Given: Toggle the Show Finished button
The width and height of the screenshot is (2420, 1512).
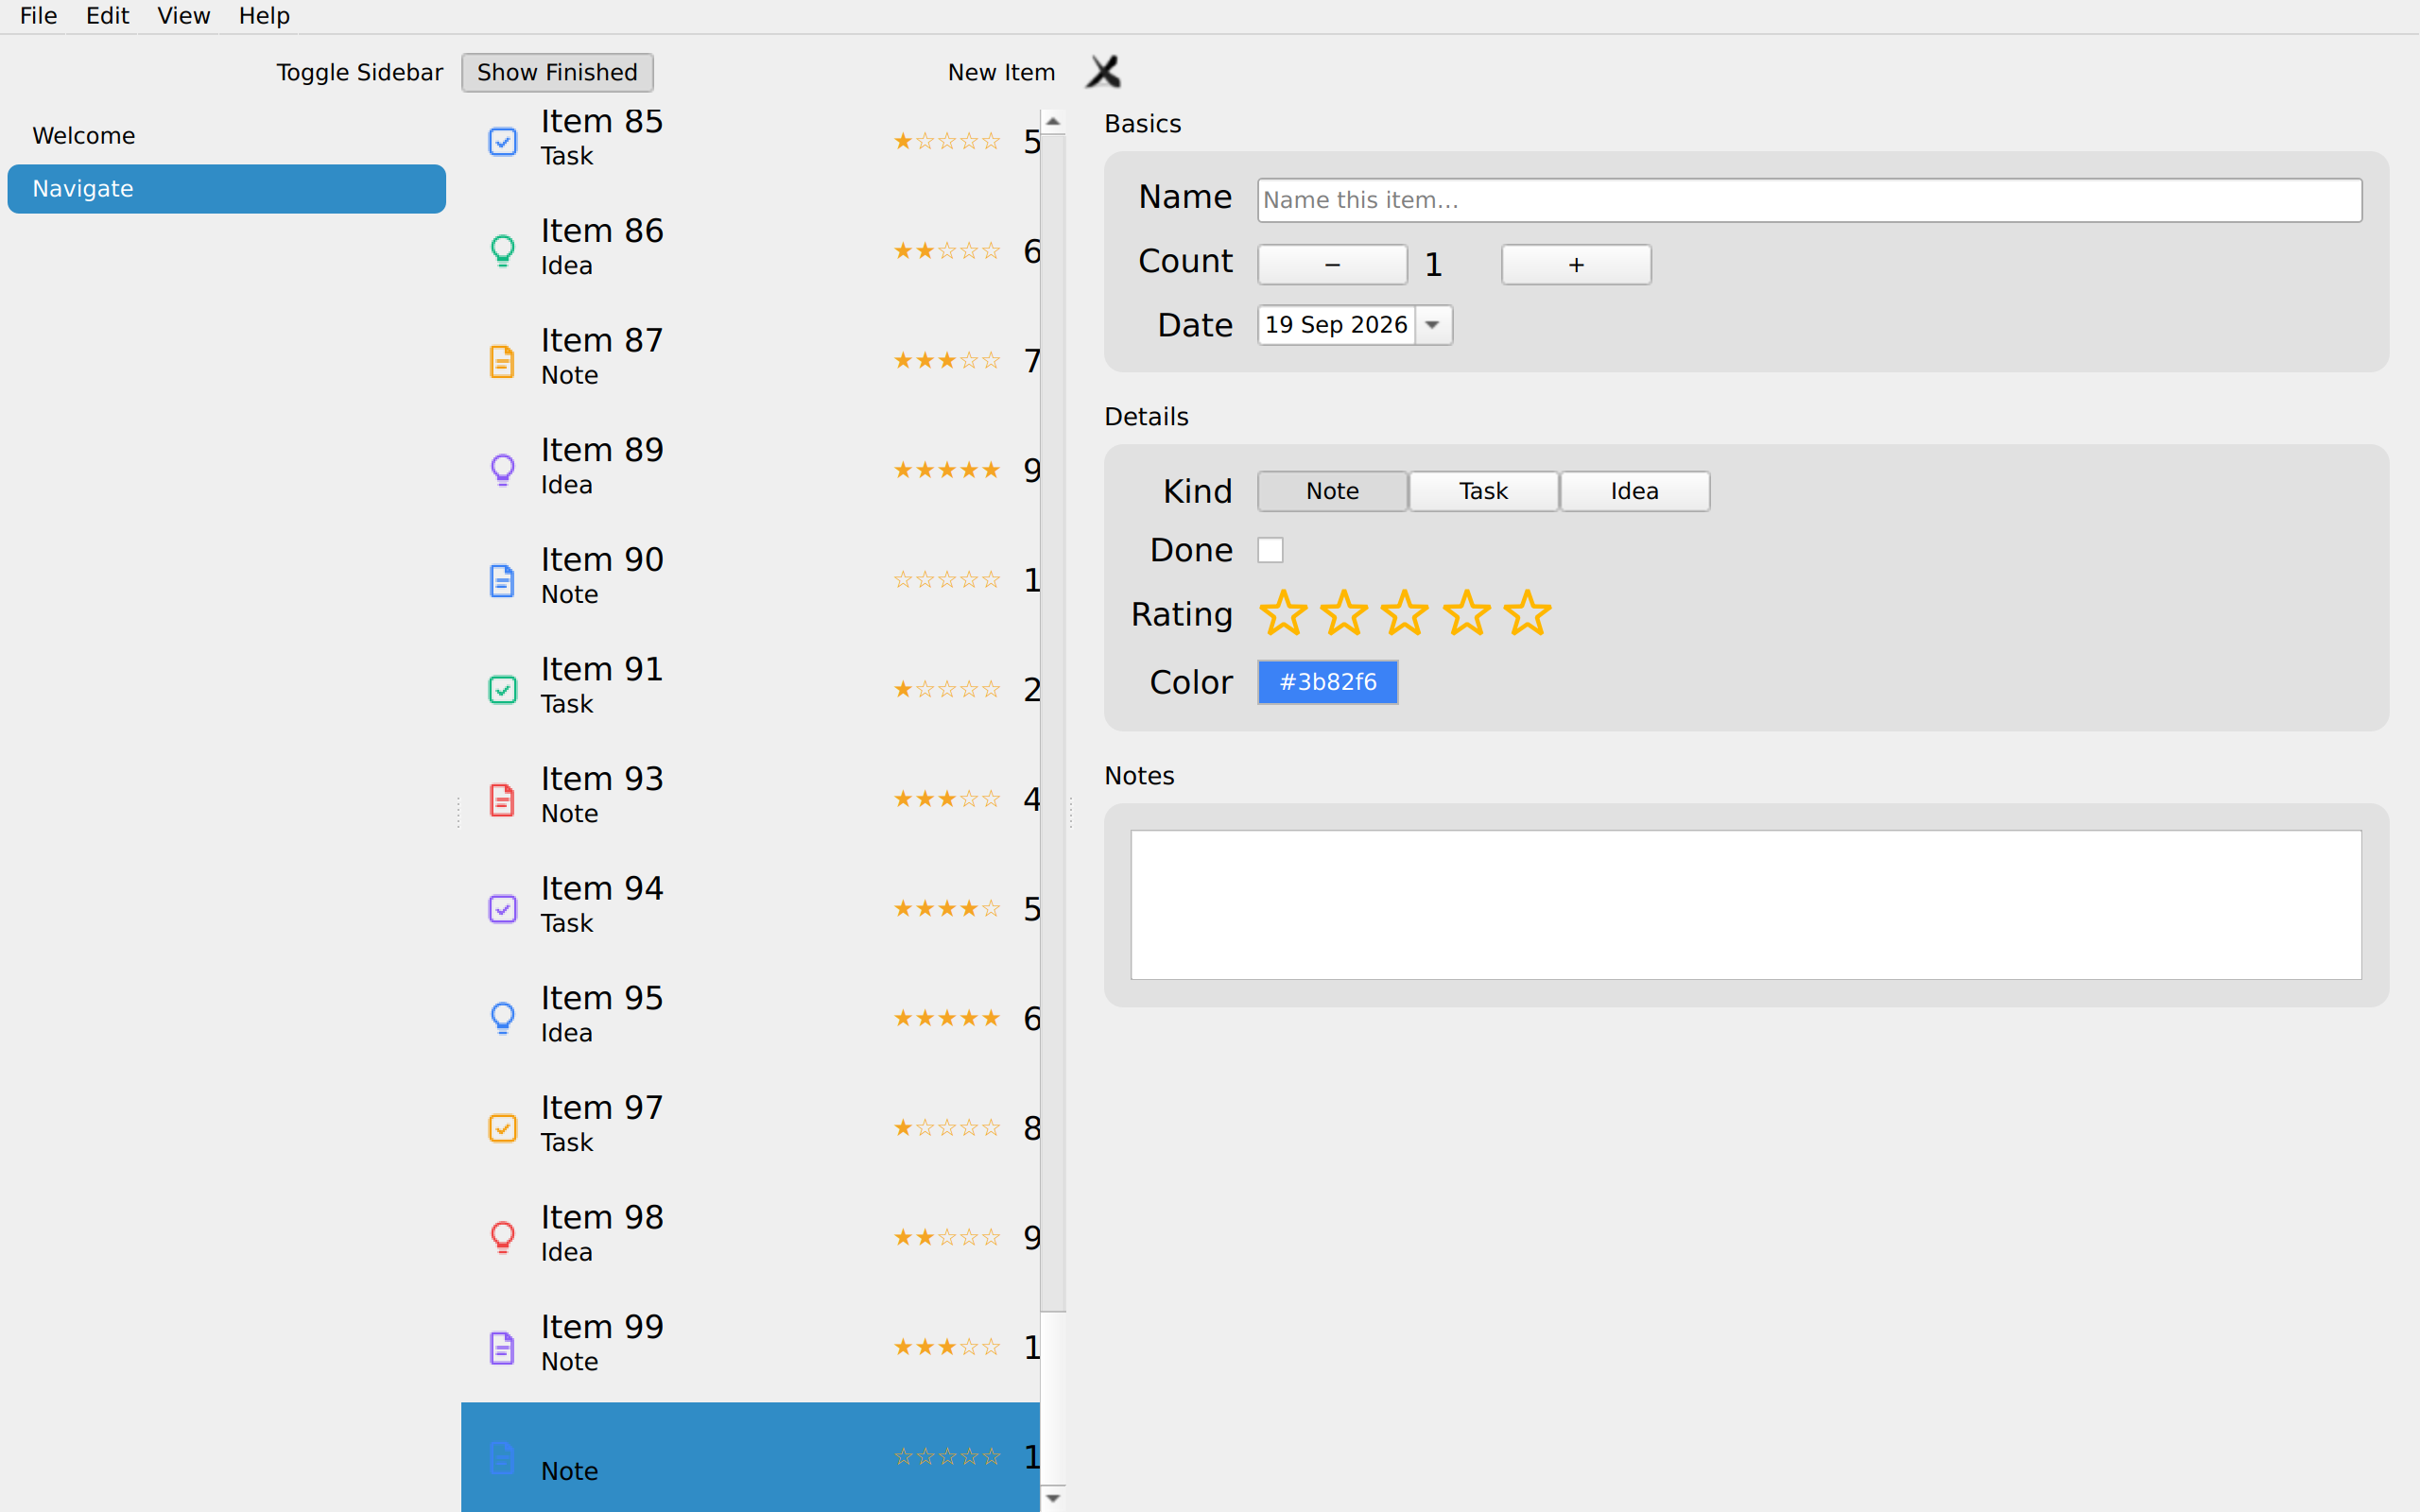Looking at the screenshot, I should (557, 72).
